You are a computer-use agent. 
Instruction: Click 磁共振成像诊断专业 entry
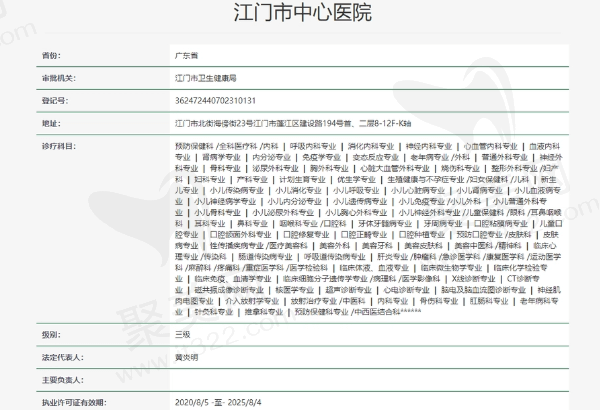point(229,290)
